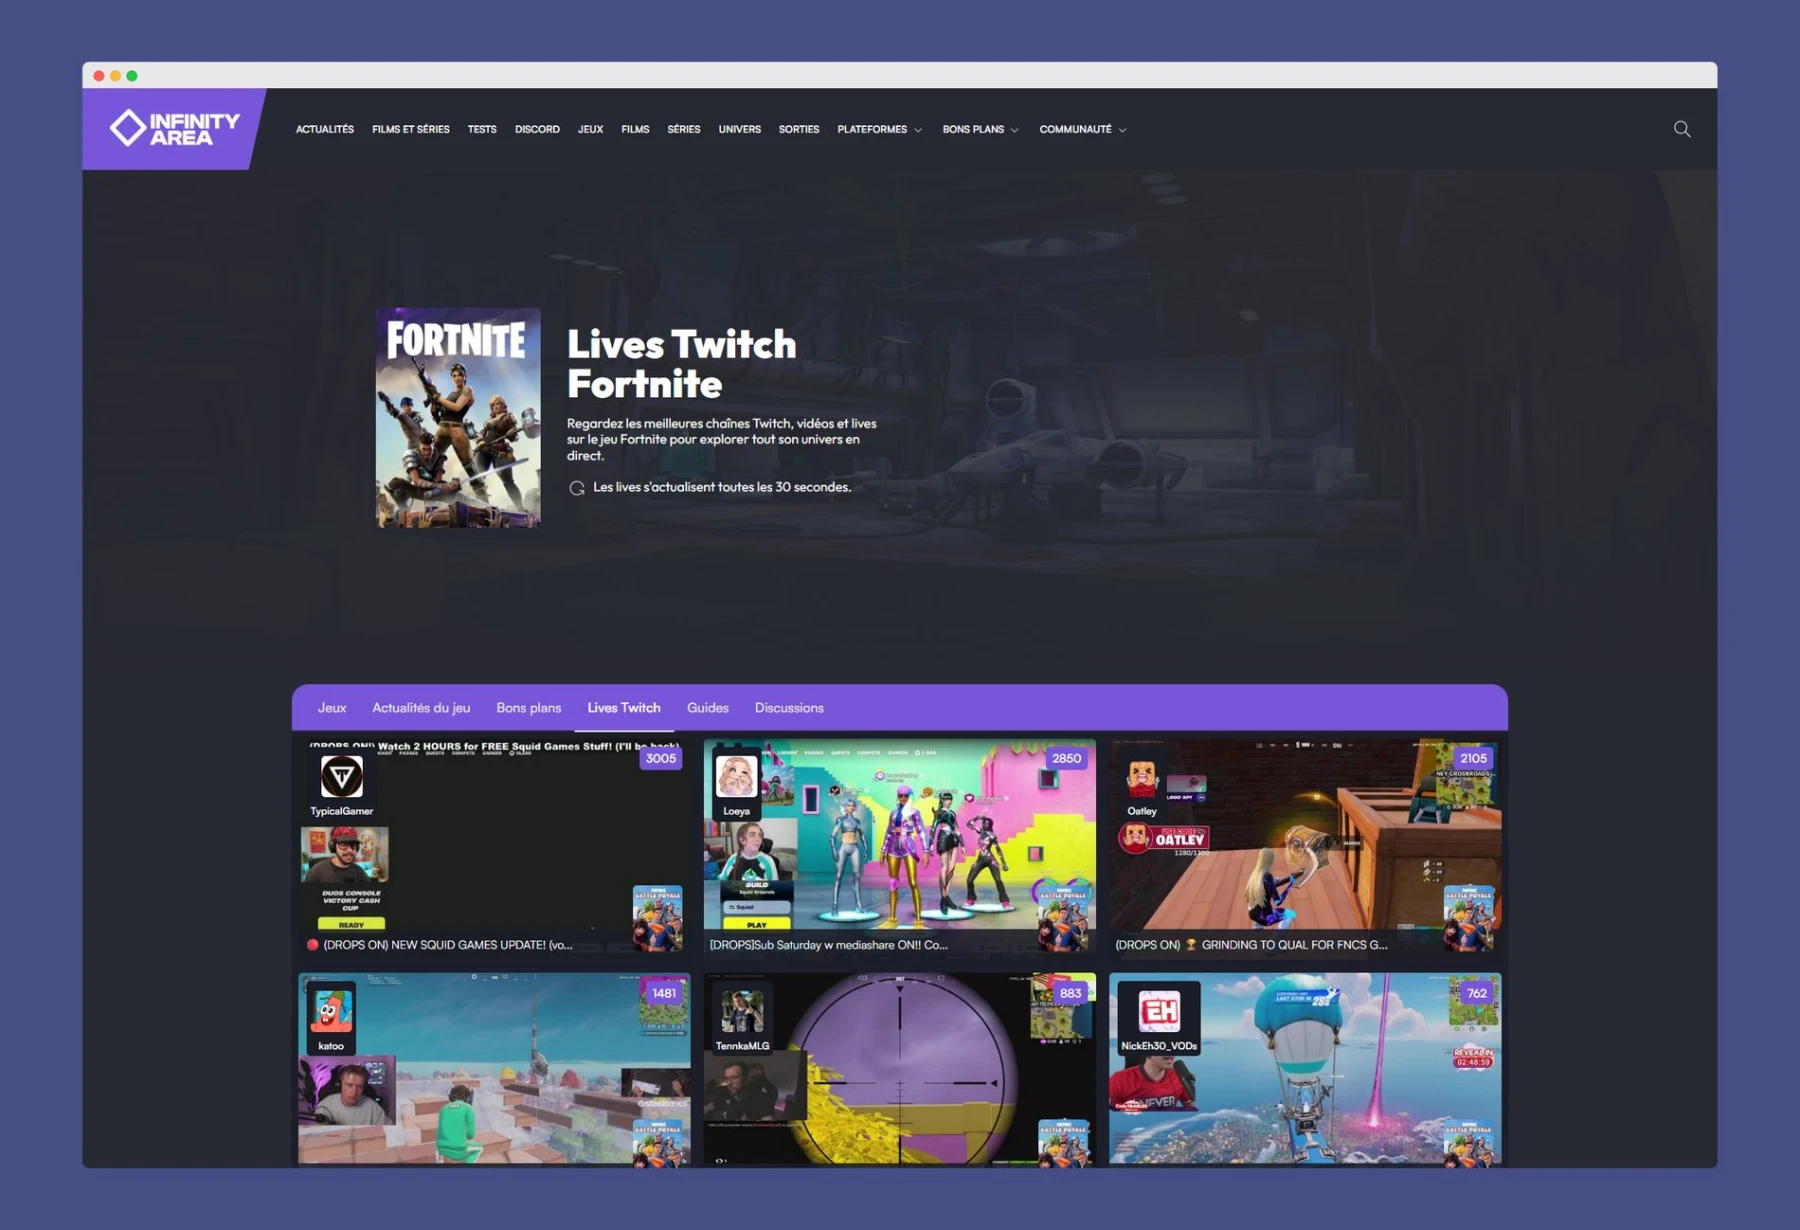Open the Actualités menu item
This screenshot has height=1230, width=1800.
click(x=325, y=130)
